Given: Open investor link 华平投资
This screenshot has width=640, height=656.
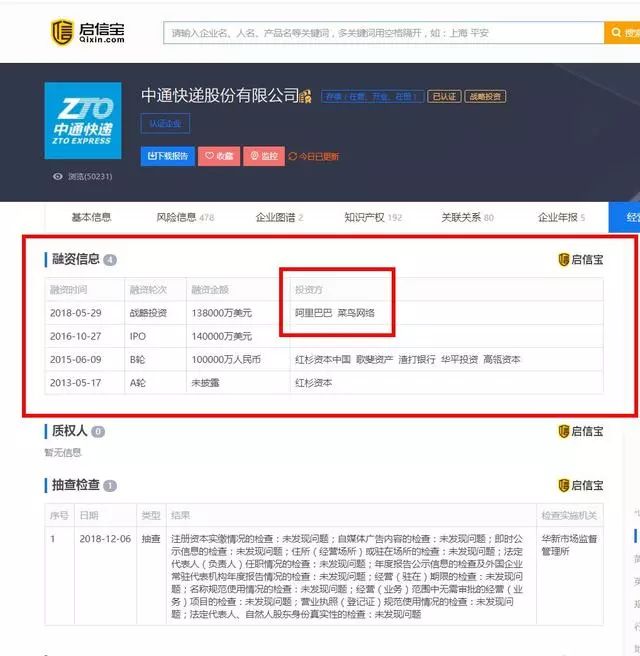Looking at the screenshot, I should click(459, 359).
